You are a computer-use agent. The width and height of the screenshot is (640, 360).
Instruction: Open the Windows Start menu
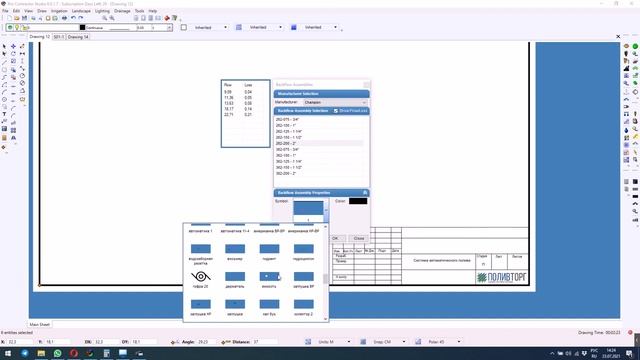8,353
